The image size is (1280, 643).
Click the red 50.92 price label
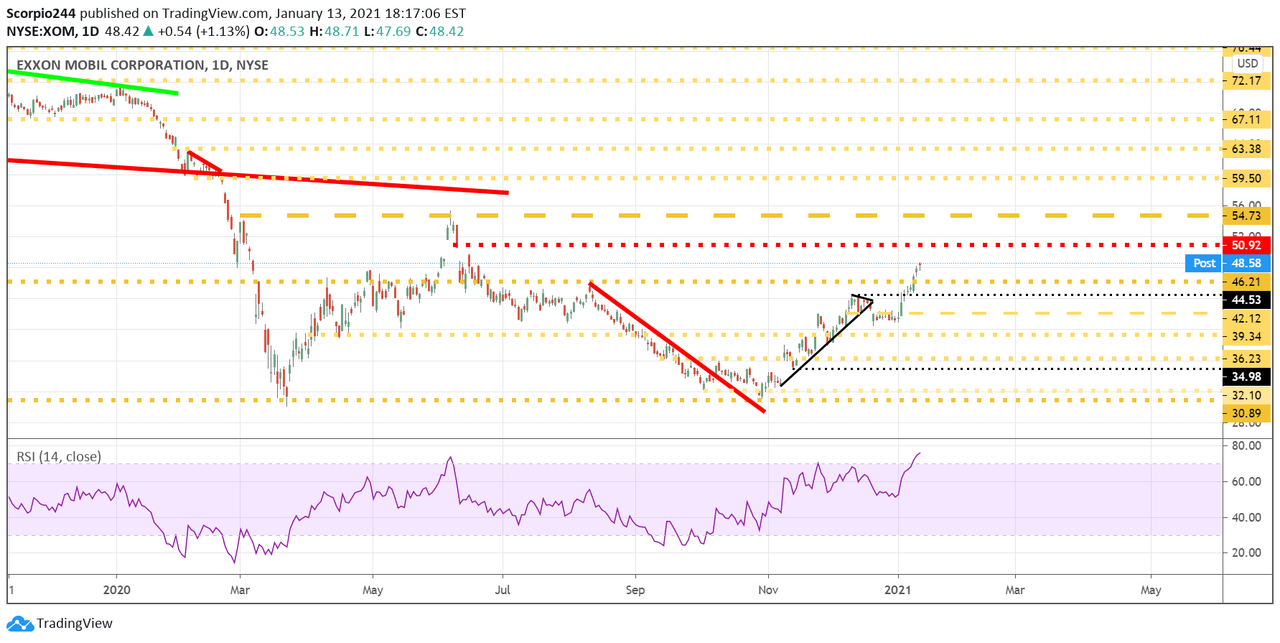tap(1246, 245)
